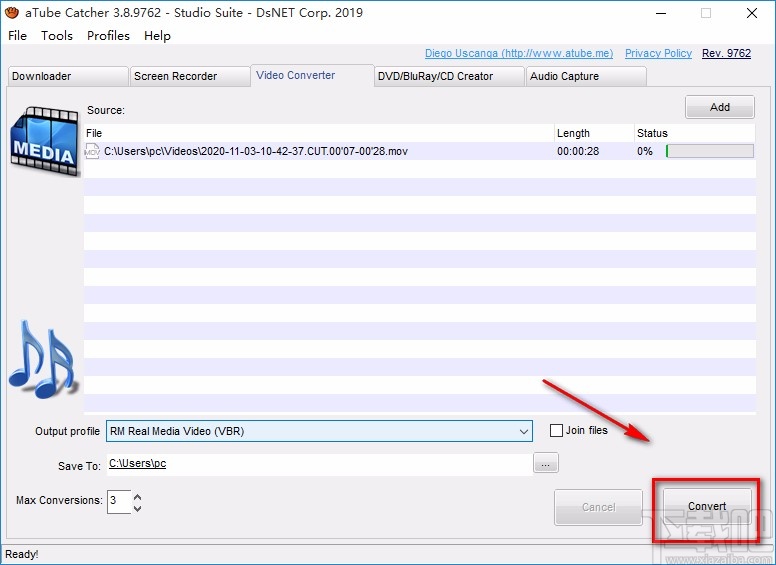Screen dimensions: 776x565
Task: Click the file's conversion progress bar
Action: click(710, 152)
